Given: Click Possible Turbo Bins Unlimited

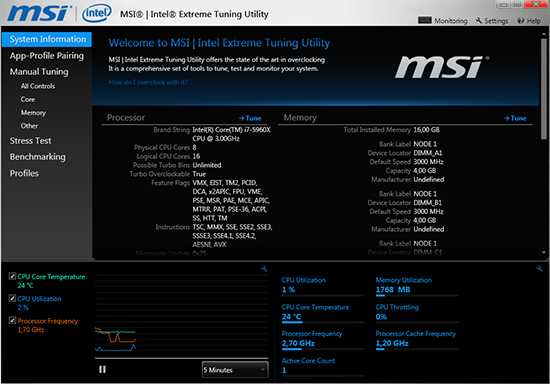Looking at the screenshot, I should point(207,165).
